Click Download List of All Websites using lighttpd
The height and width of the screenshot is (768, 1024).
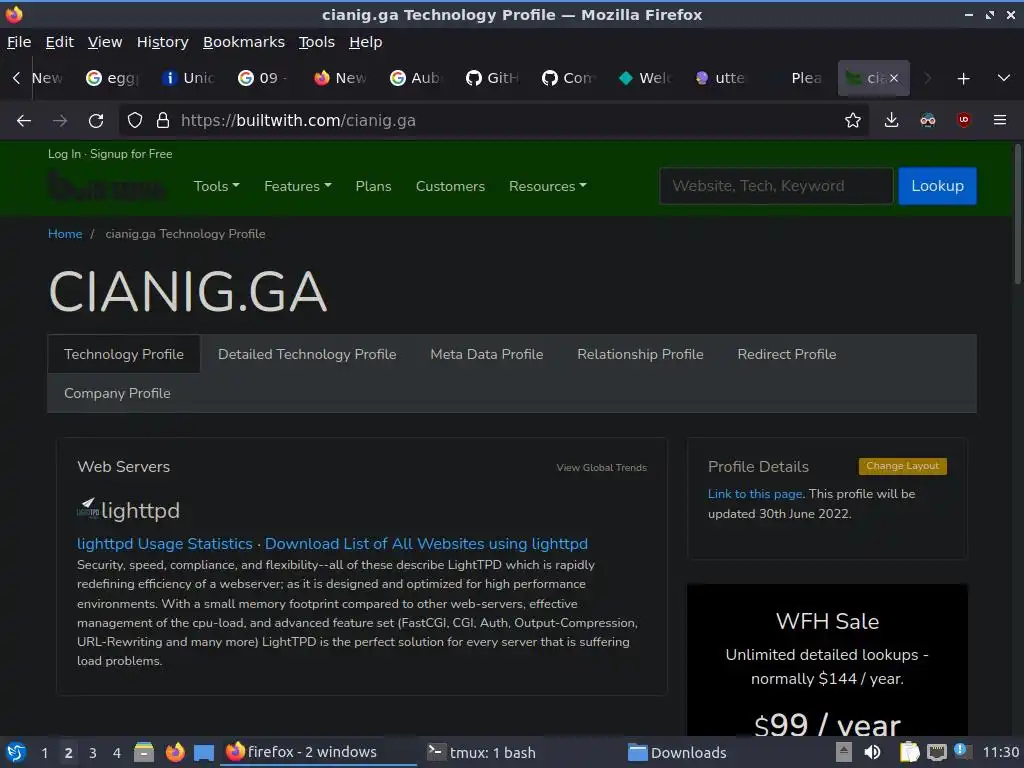point(426,543)
